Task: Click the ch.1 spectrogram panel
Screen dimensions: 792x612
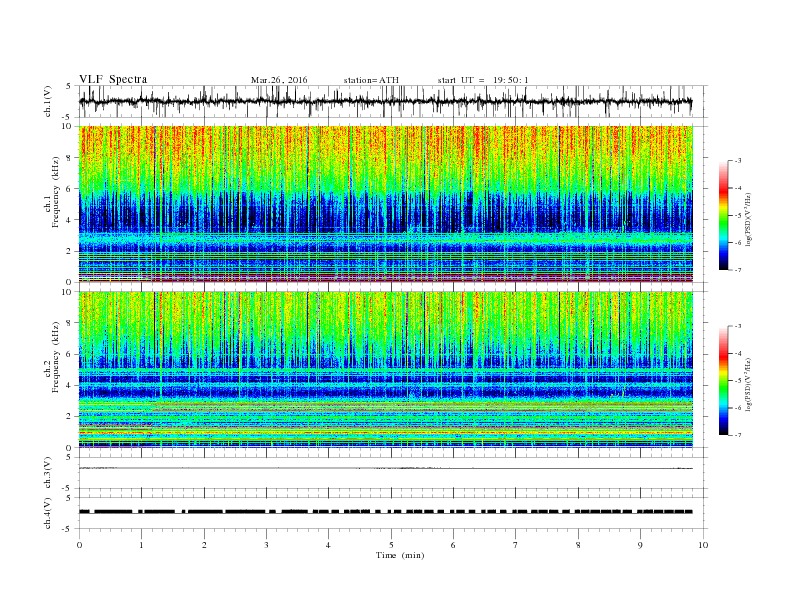Action: tap(386, 204)
